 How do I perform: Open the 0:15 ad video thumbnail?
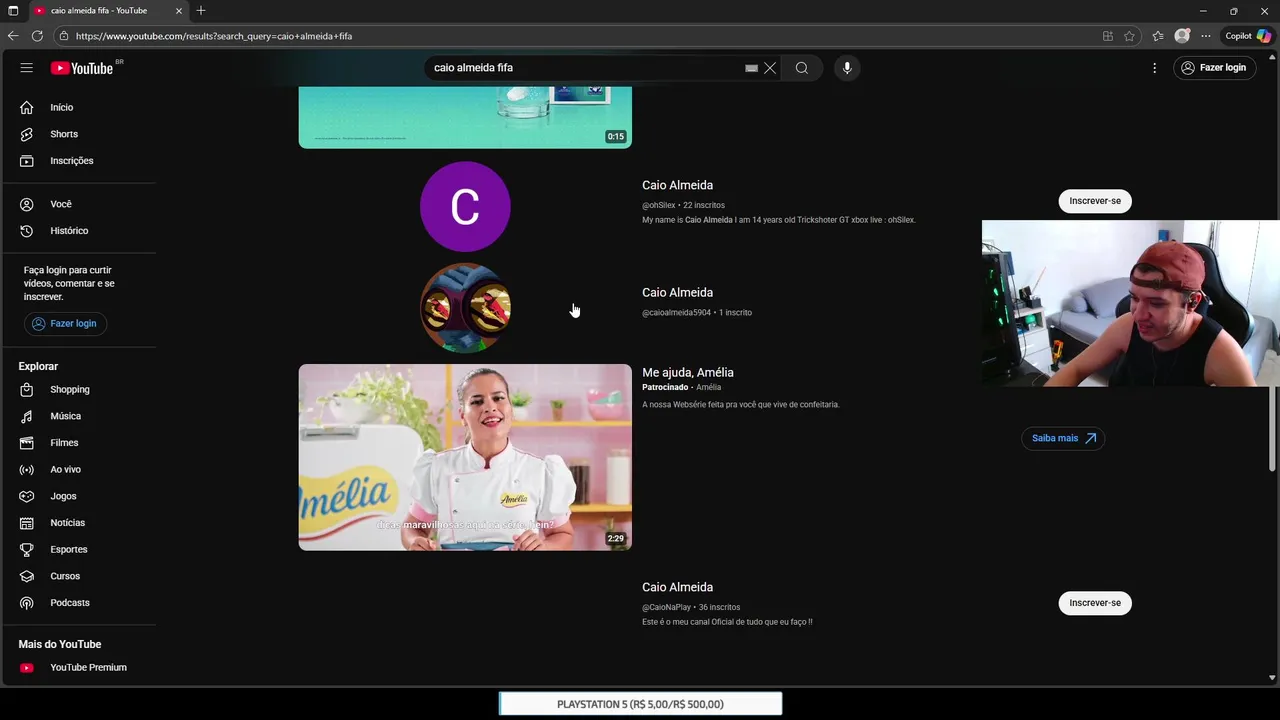(x=465, y=117)
